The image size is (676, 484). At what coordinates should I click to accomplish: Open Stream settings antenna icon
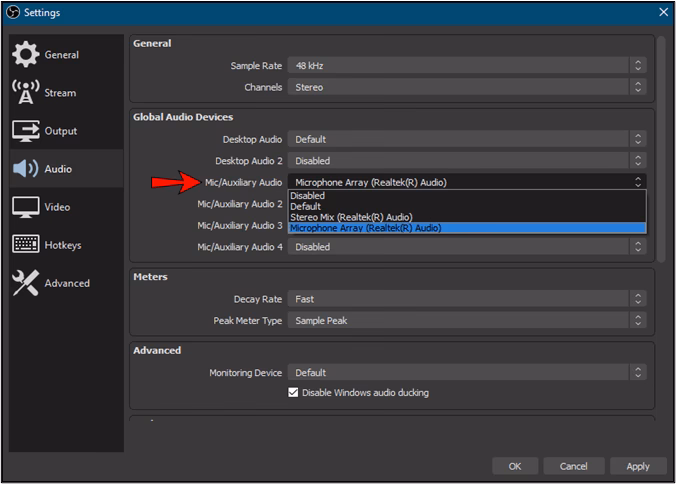coord(25,92)
